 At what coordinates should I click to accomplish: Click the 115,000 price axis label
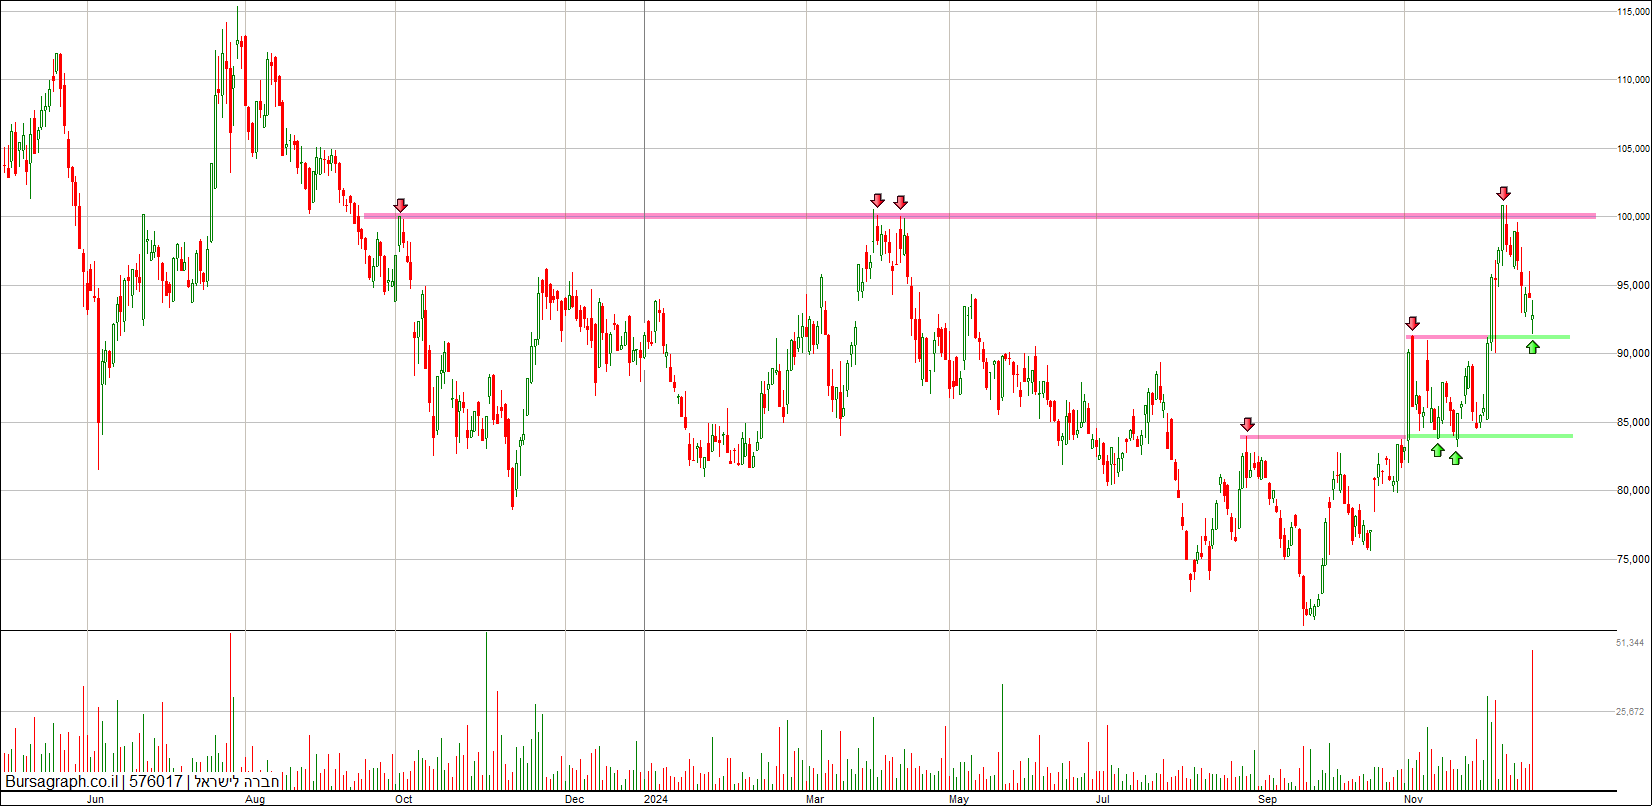coord(1632,11)
